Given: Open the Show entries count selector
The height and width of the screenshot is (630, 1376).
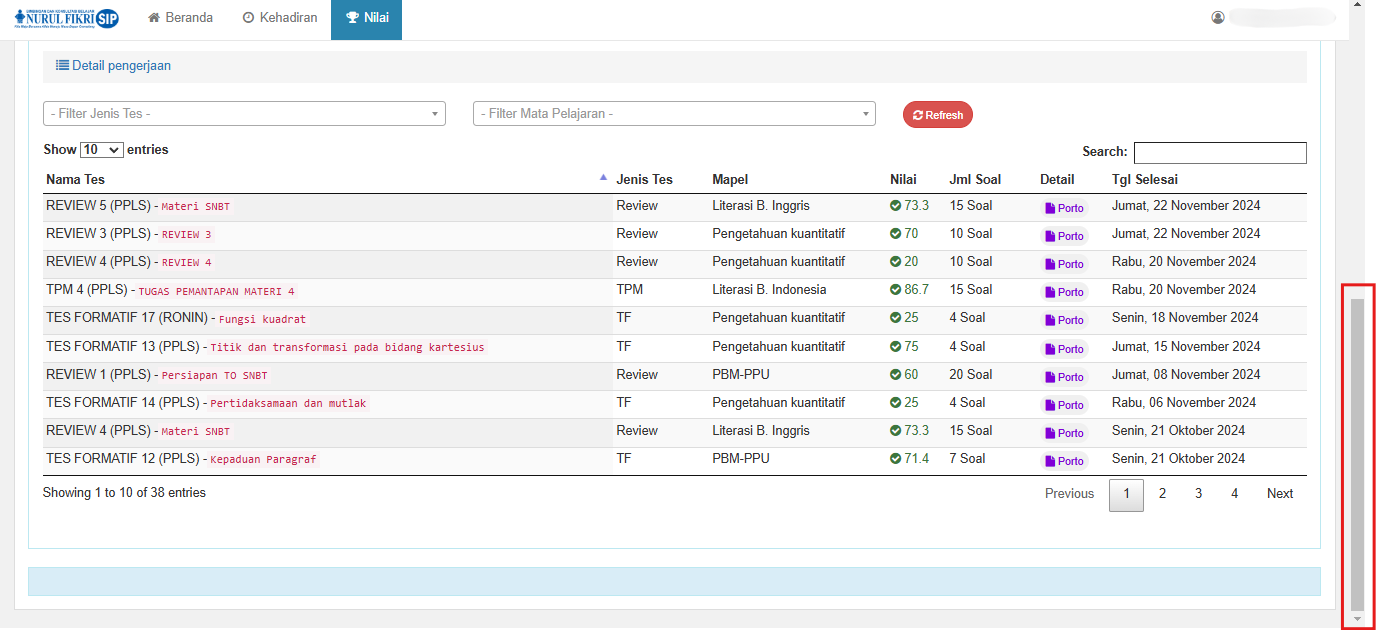Looking at the screenshot, I should coord(101,150).
